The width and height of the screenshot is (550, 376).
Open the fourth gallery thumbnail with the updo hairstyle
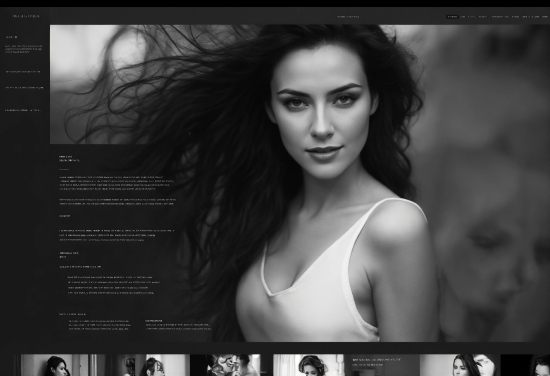click(x=308, y=365)
